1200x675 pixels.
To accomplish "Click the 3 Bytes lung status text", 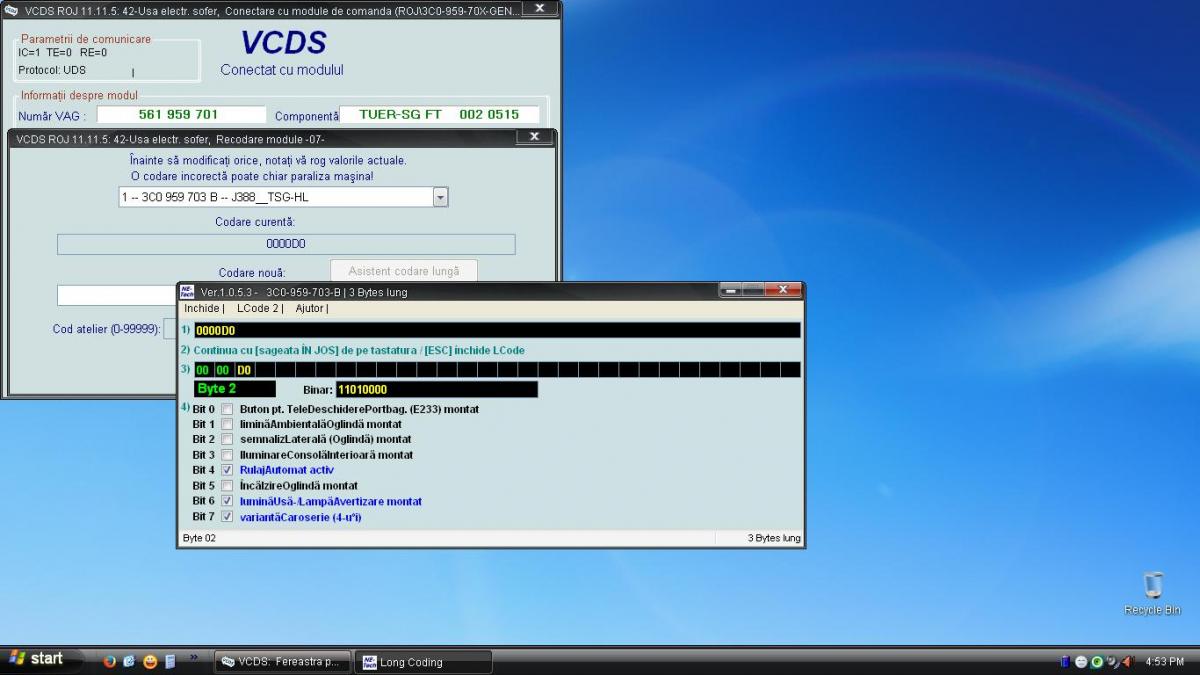I will tap(774, 538).
